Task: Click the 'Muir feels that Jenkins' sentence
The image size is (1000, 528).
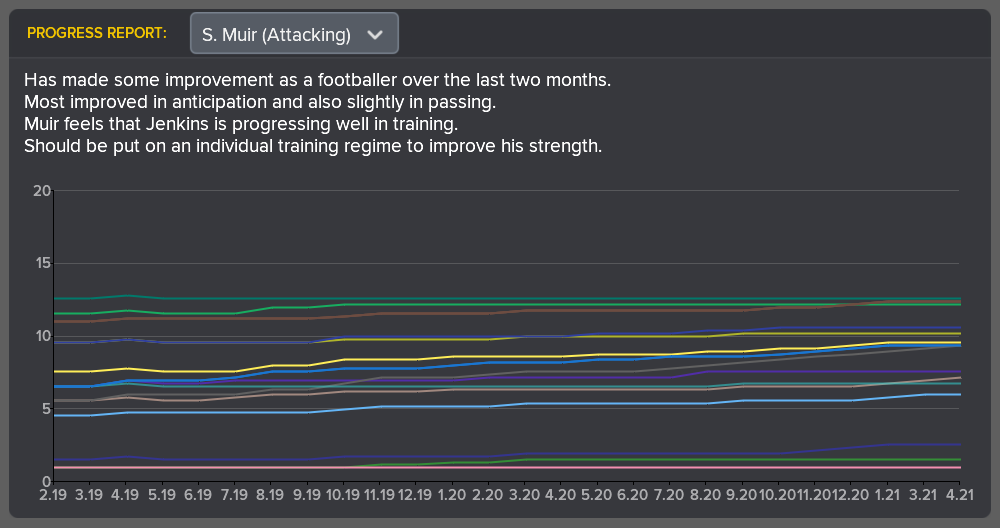Action: (240, 124)
